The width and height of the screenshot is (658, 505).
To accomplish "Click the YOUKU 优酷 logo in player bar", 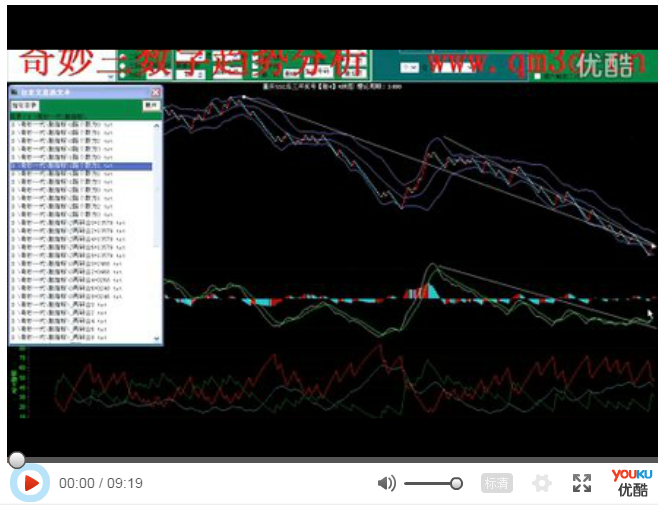I will (x=632, y=482).
